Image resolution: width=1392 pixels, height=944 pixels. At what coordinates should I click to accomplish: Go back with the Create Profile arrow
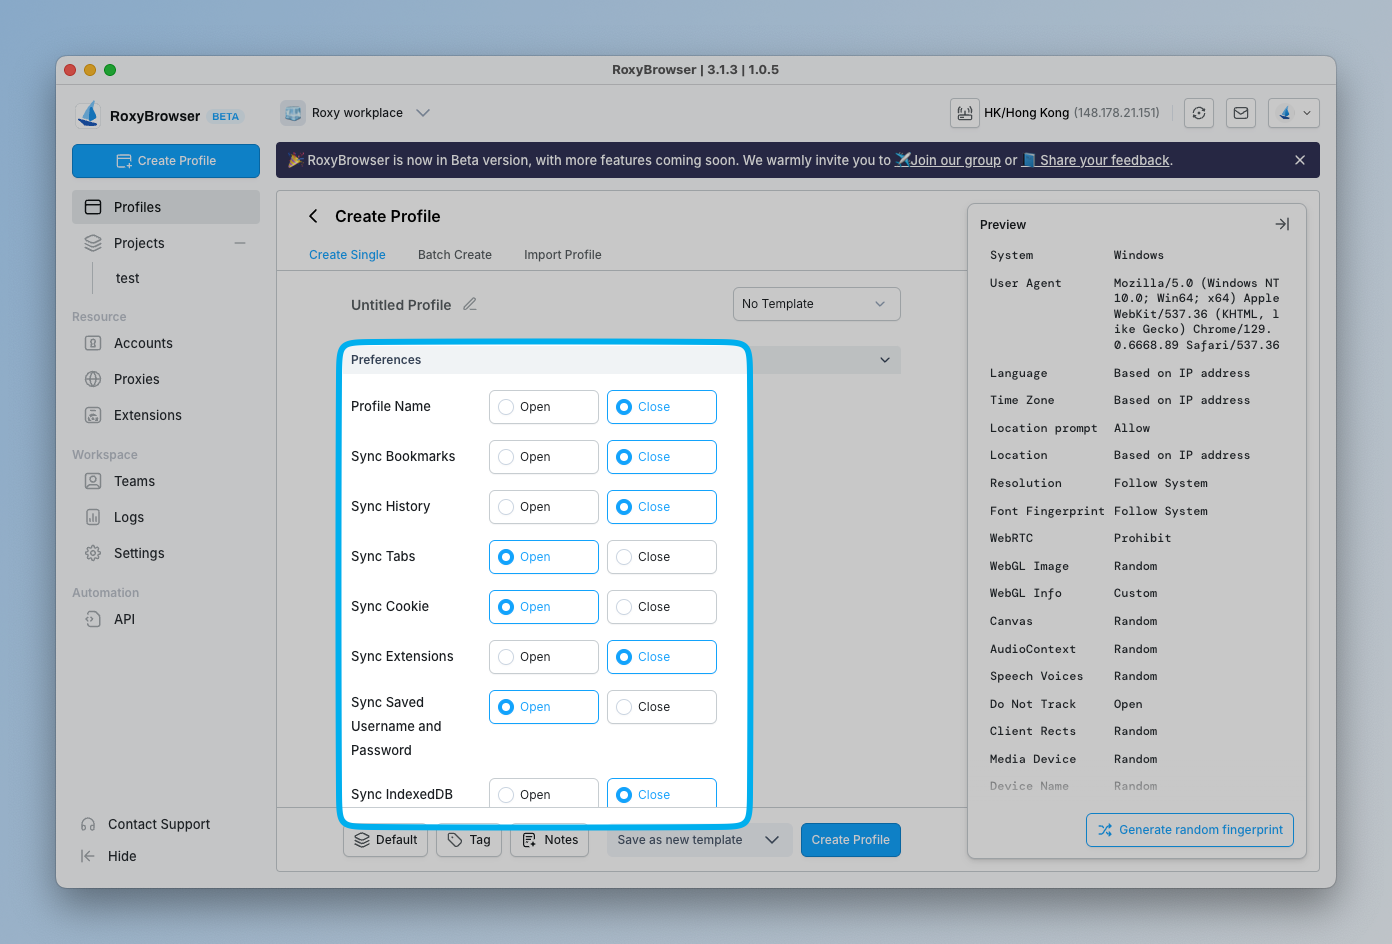point(313,216)
